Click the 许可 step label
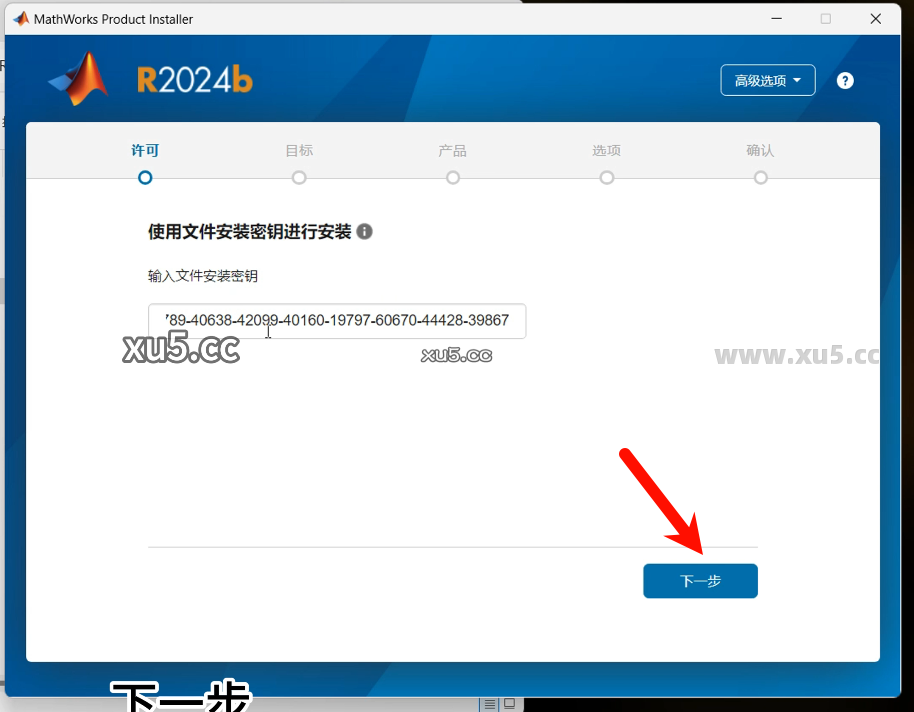Image resolution: width=914 pixels, height=712 pixels. (145, 150)
